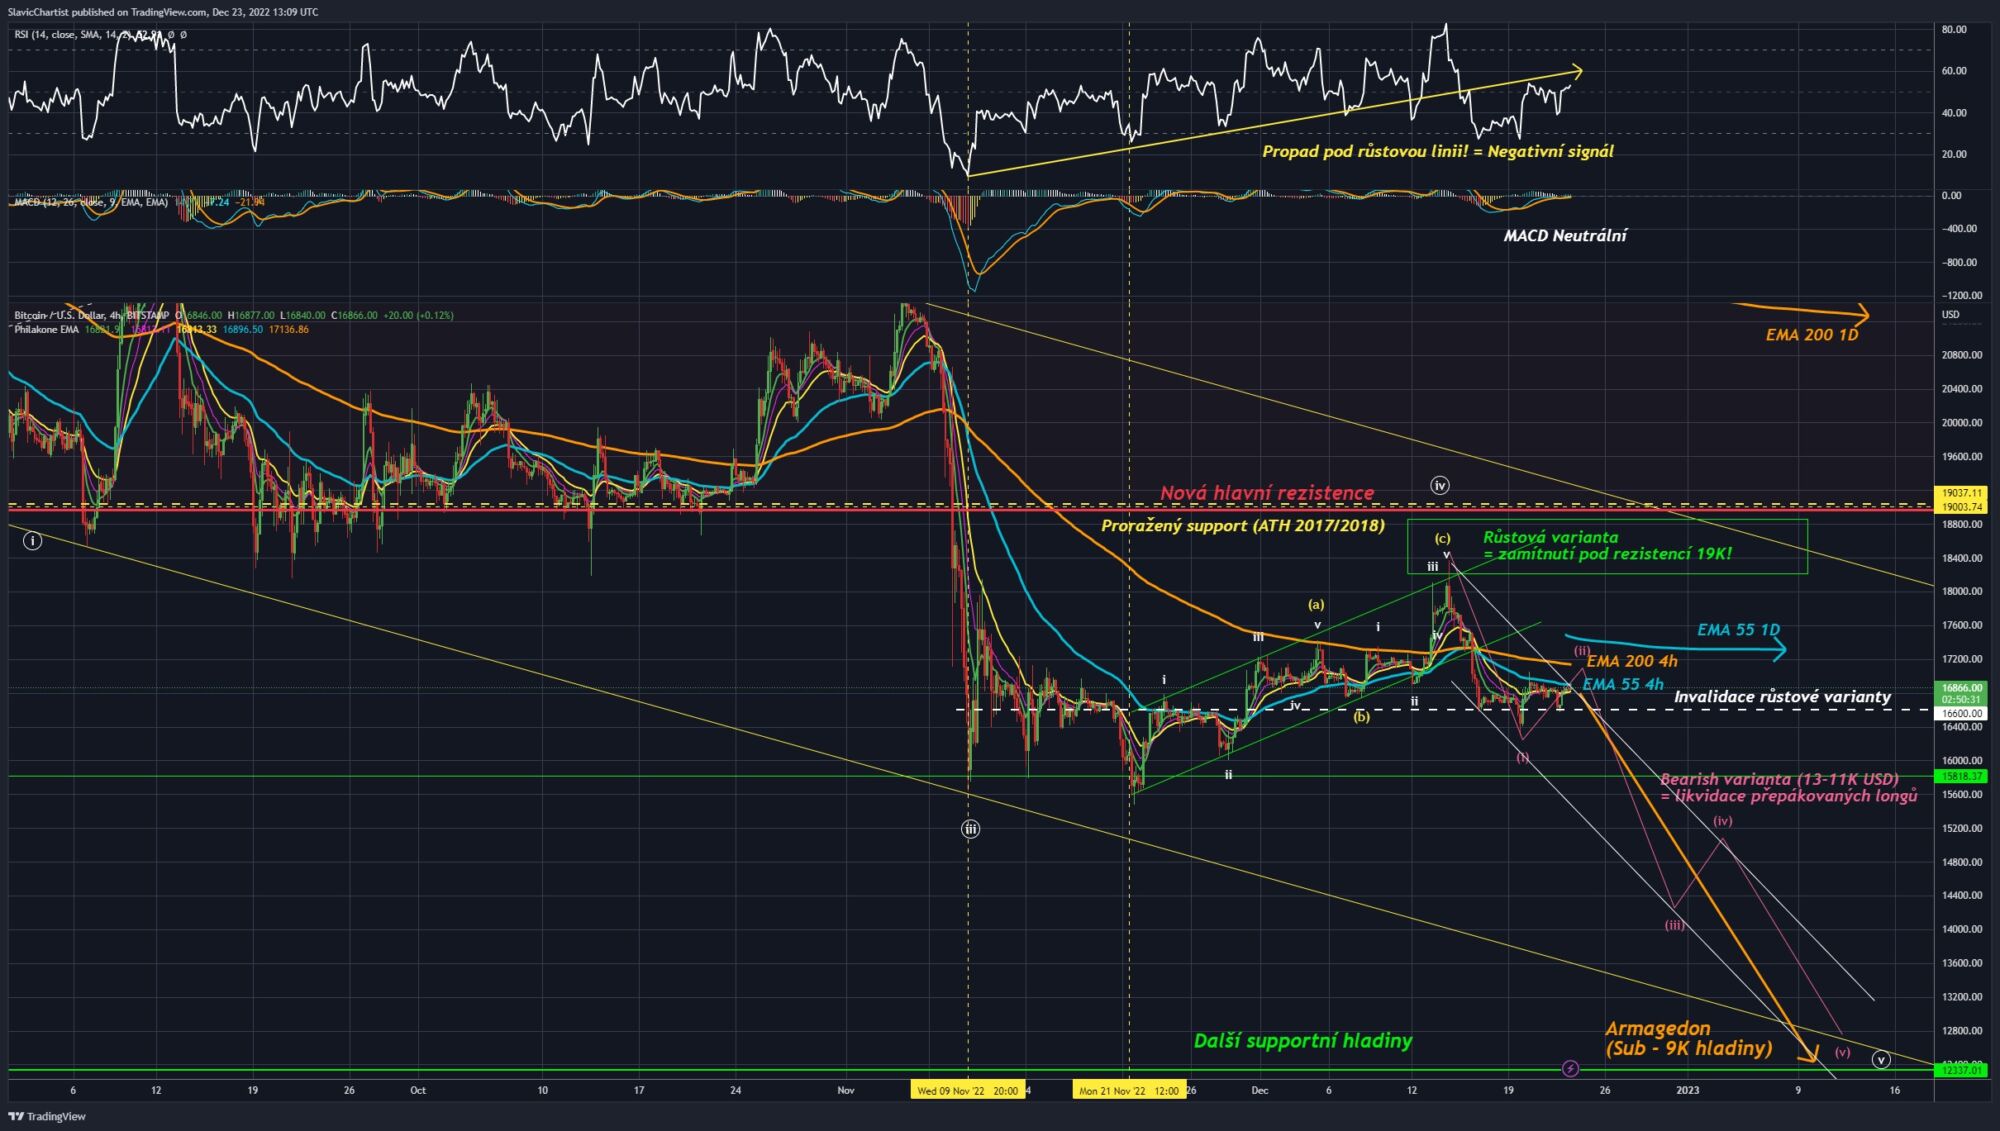Screen dimensions: 2000x1131
Task: Click the 'Mon 21 Nov '22 12:00' date marker
Action: (1128, 1091)
